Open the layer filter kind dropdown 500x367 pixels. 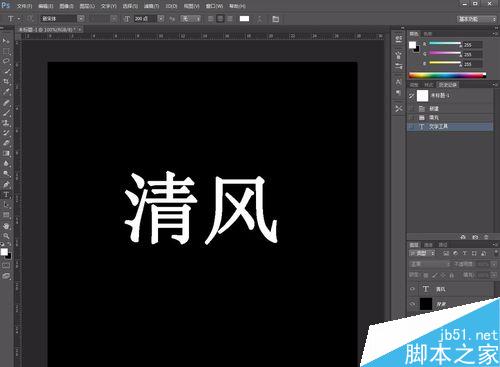pos(422,253)
